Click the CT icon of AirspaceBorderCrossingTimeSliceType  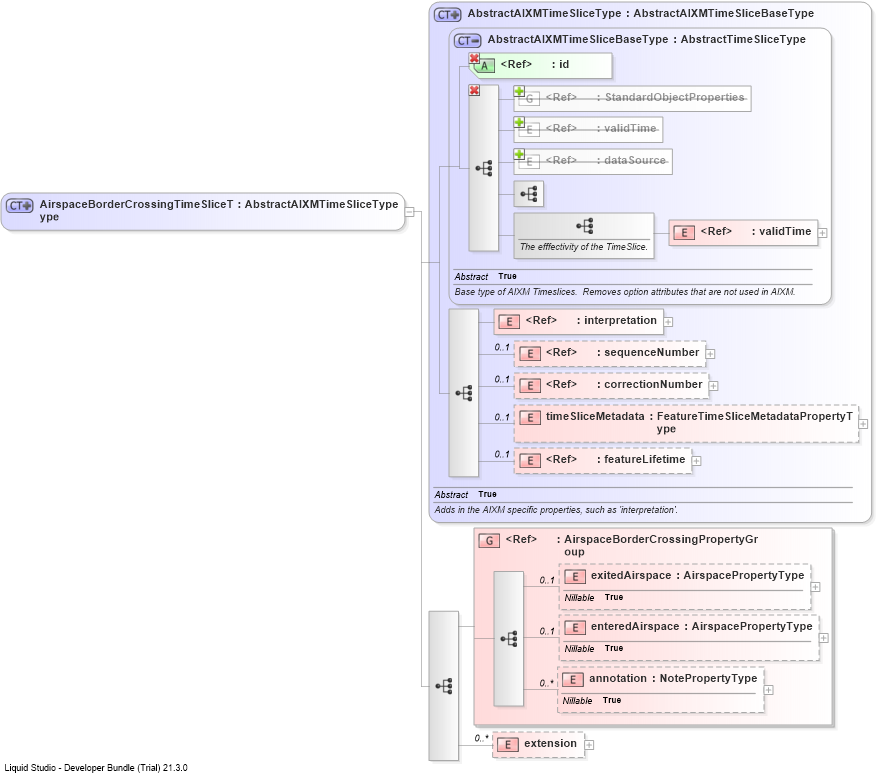pos(20,206)
